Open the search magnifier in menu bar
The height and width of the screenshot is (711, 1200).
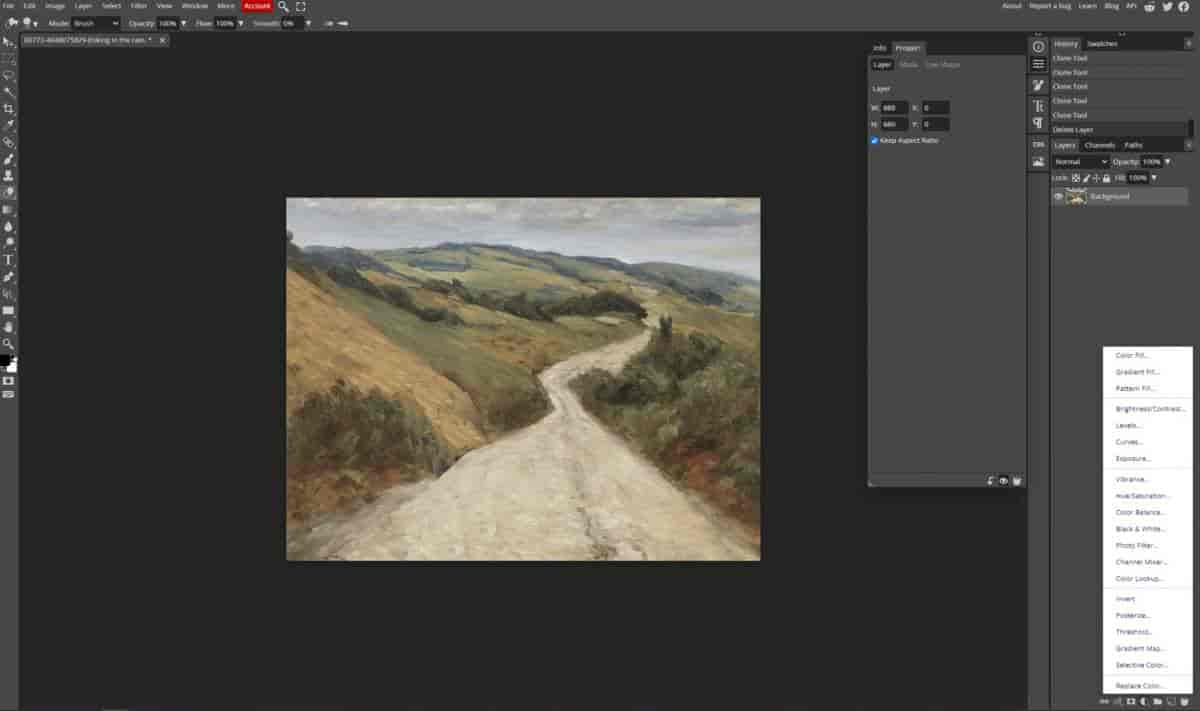point(284,6)
